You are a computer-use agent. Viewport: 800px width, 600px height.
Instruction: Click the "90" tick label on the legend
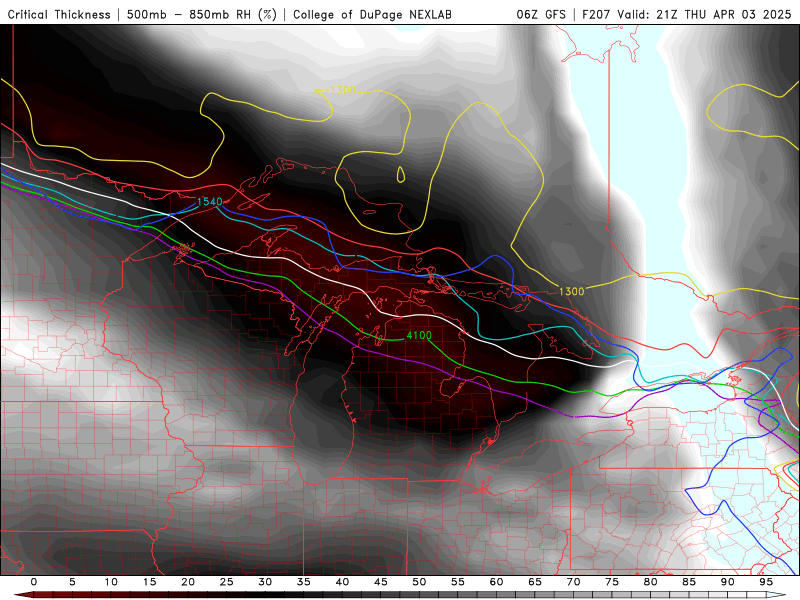[728, 582]
